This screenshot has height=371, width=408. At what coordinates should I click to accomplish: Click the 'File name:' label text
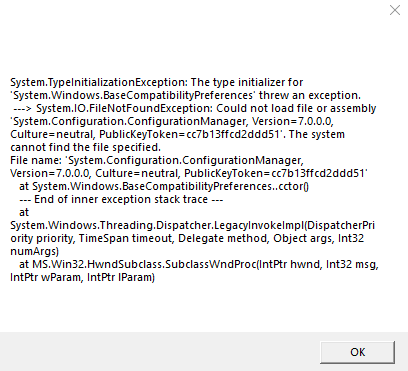click(x=36, y=160)
